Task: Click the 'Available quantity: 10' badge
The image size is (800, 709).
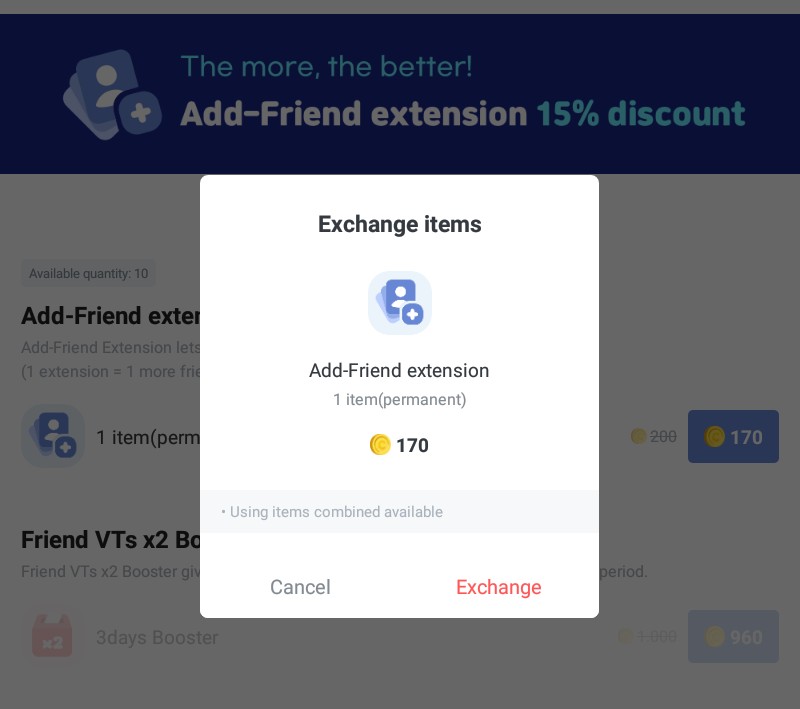Action: click(88, 274)
